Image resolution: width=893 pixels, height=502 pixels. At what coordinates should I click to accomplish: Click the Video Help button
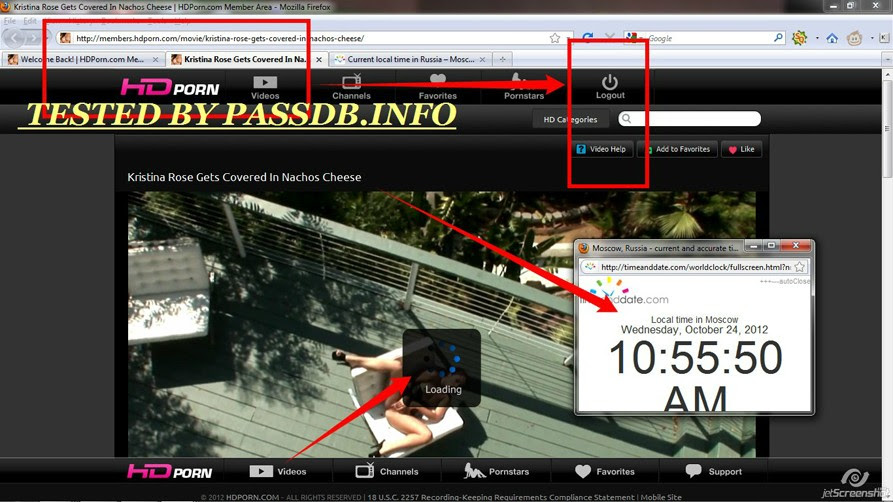[601, 149]
